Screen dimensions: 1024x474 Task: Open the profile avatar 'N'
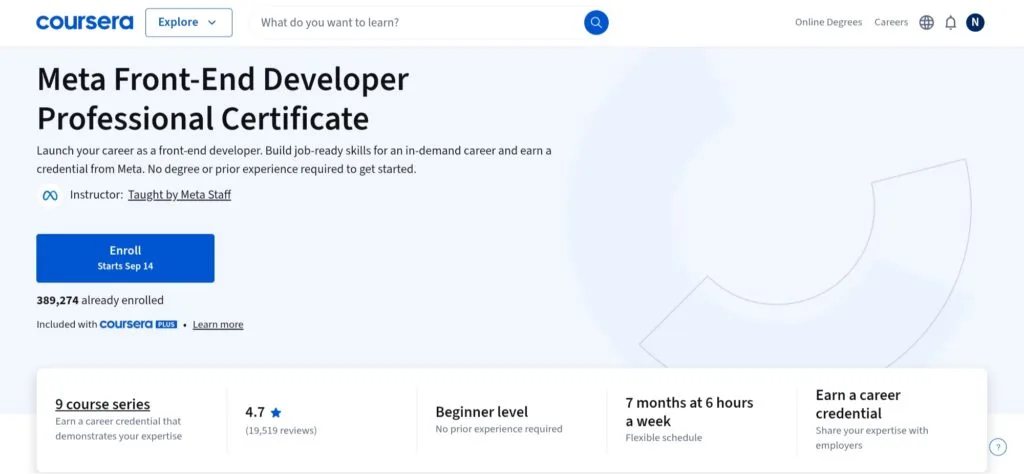975,22
